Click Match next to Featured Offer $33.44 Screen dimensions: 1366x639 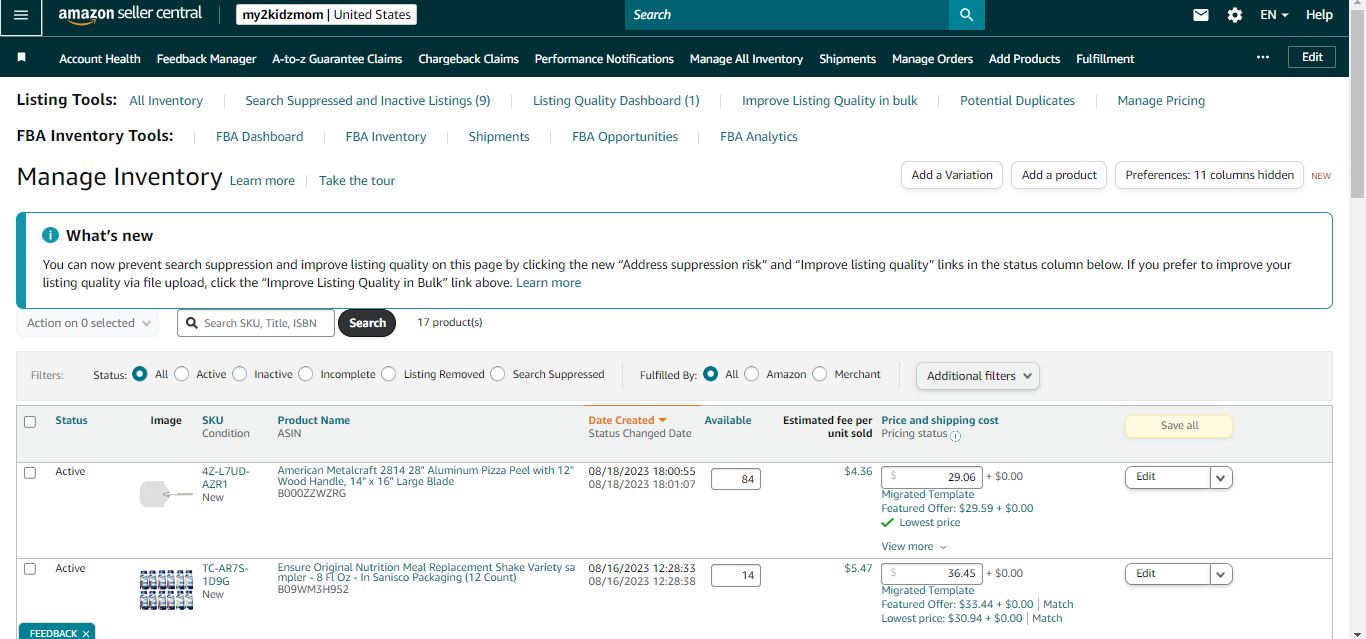pyautogui.click(x=1058, y=605)
